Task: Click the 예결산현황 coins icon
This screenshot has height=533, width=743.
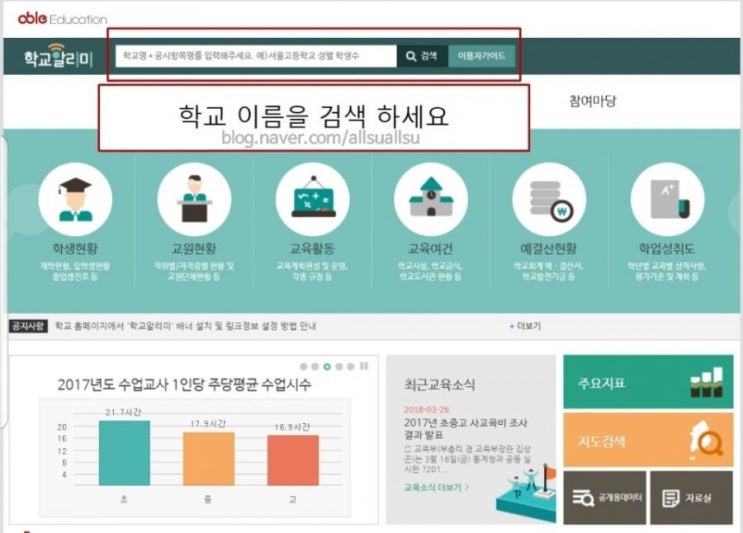Action: pos(549,199)
